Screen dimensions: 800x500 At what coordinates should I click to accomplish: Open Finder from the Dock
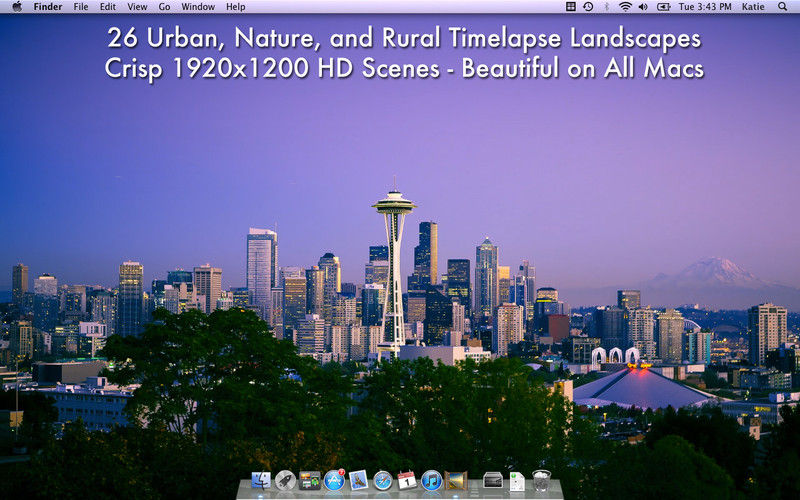[x=261, y=480]
